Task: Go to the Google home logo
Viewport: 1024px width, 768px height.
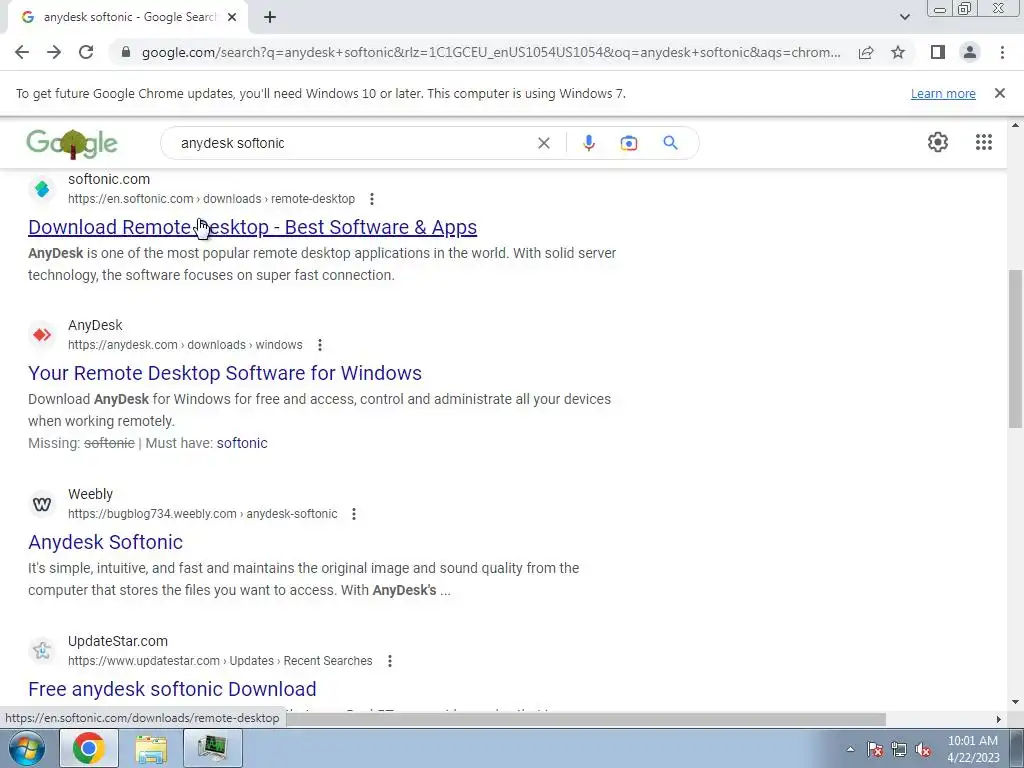Action: pyautogui.click(x=72, y=143)
